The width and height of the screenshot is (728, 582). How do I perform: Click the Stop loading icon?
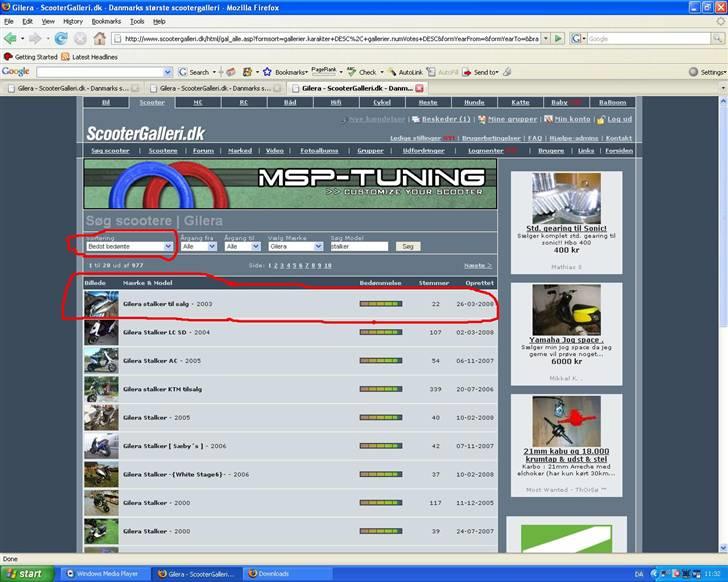(x=80, y=38)
